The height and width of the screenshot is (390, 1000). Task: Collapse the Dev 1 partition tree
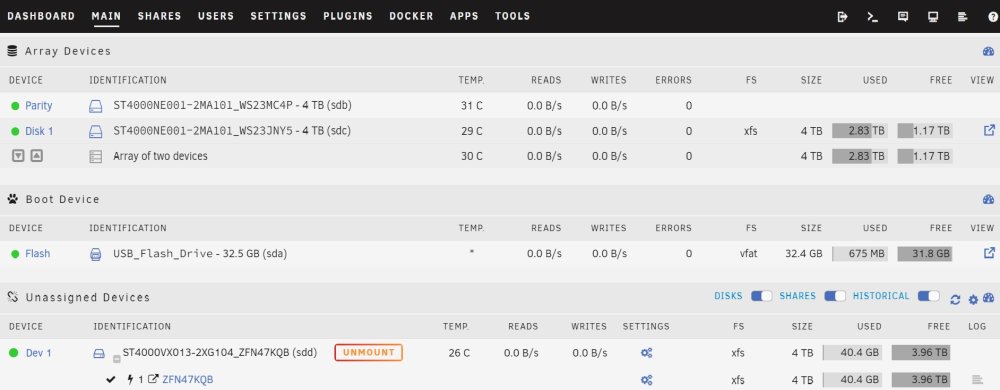click(117, 359)
